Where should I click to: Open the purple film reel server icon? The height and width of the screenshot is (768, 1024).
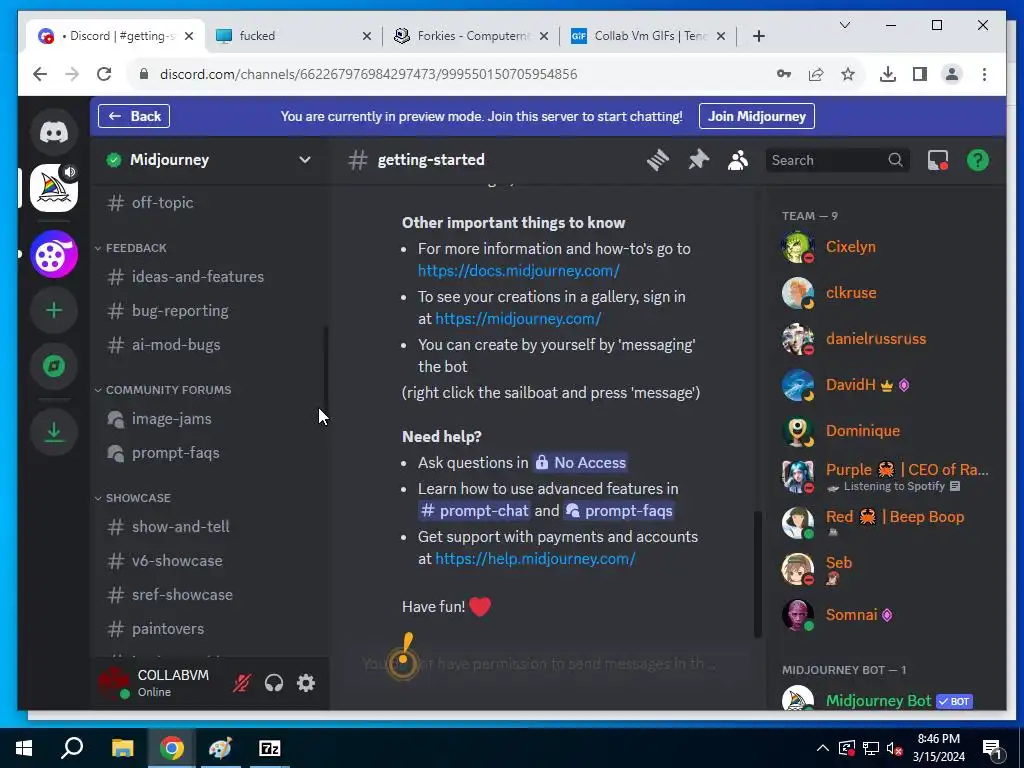[54, 255]
